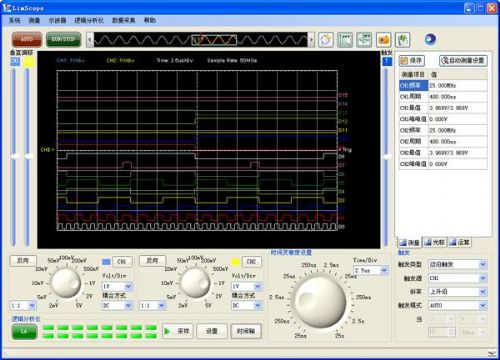Open the 逻辑分析仪 menu
Viewport: 500px width, 360px height.
click(x=89, y=20)
